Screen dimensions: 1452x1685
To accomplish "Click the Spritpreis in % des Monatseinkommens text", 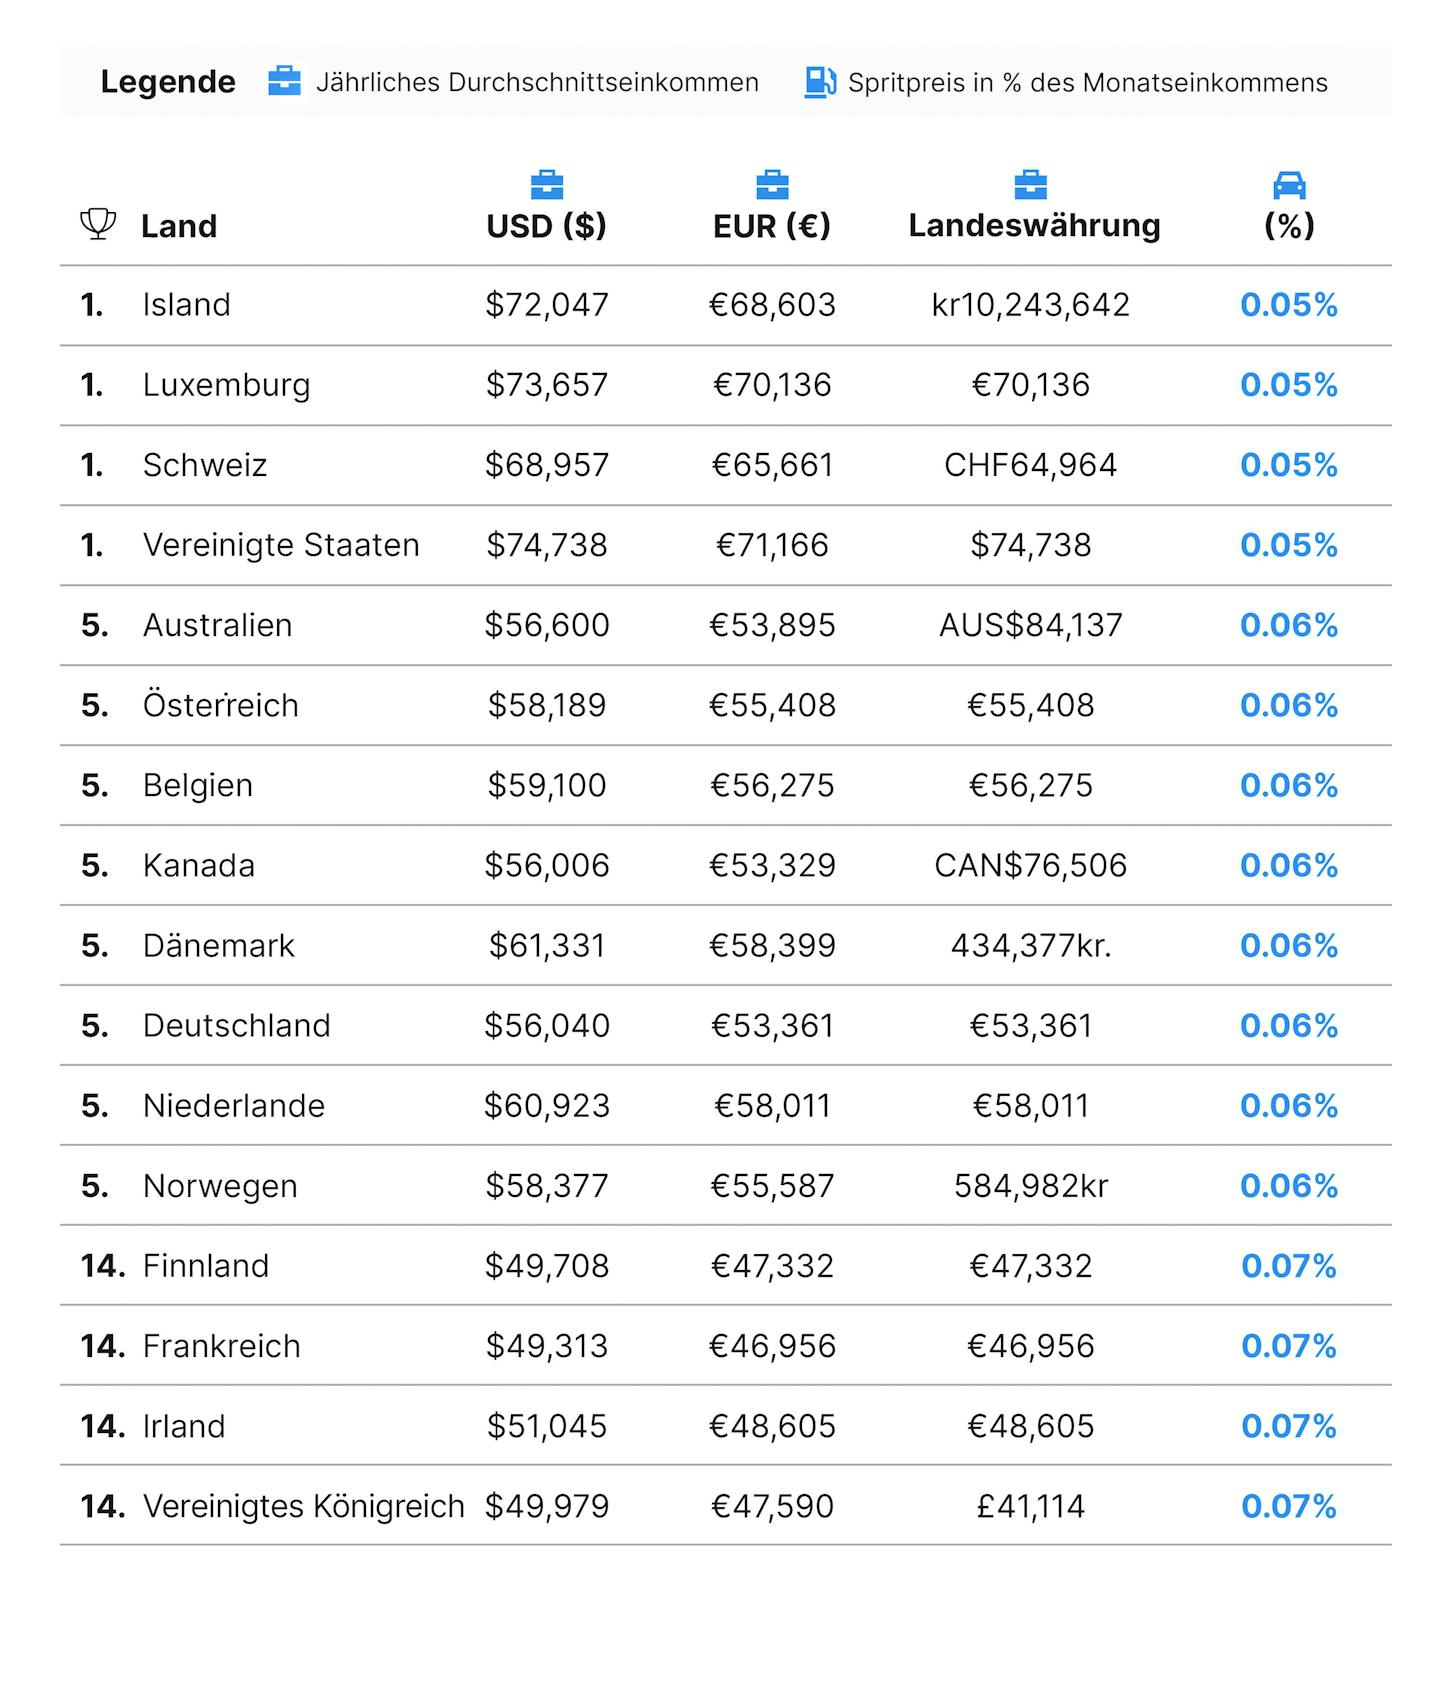I will click(x=1088, y=82).
